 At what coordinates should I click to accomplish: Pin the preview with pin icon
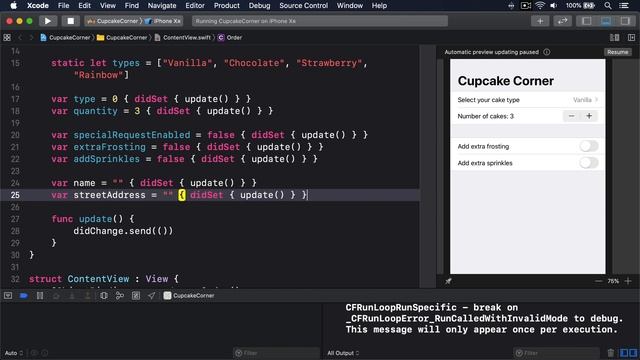tap(448, 281)
